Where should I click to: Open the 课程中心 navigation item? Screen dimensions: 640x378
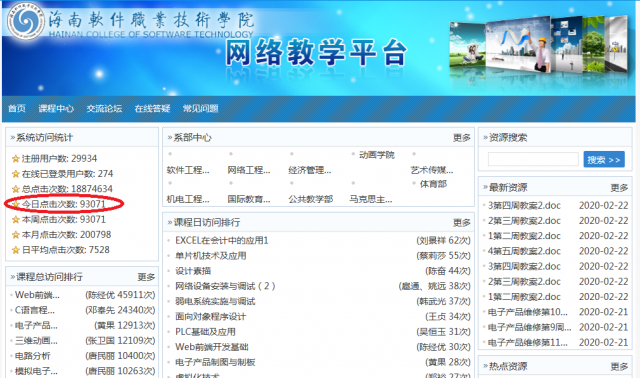pyautogui.click(x=56, y=109)
